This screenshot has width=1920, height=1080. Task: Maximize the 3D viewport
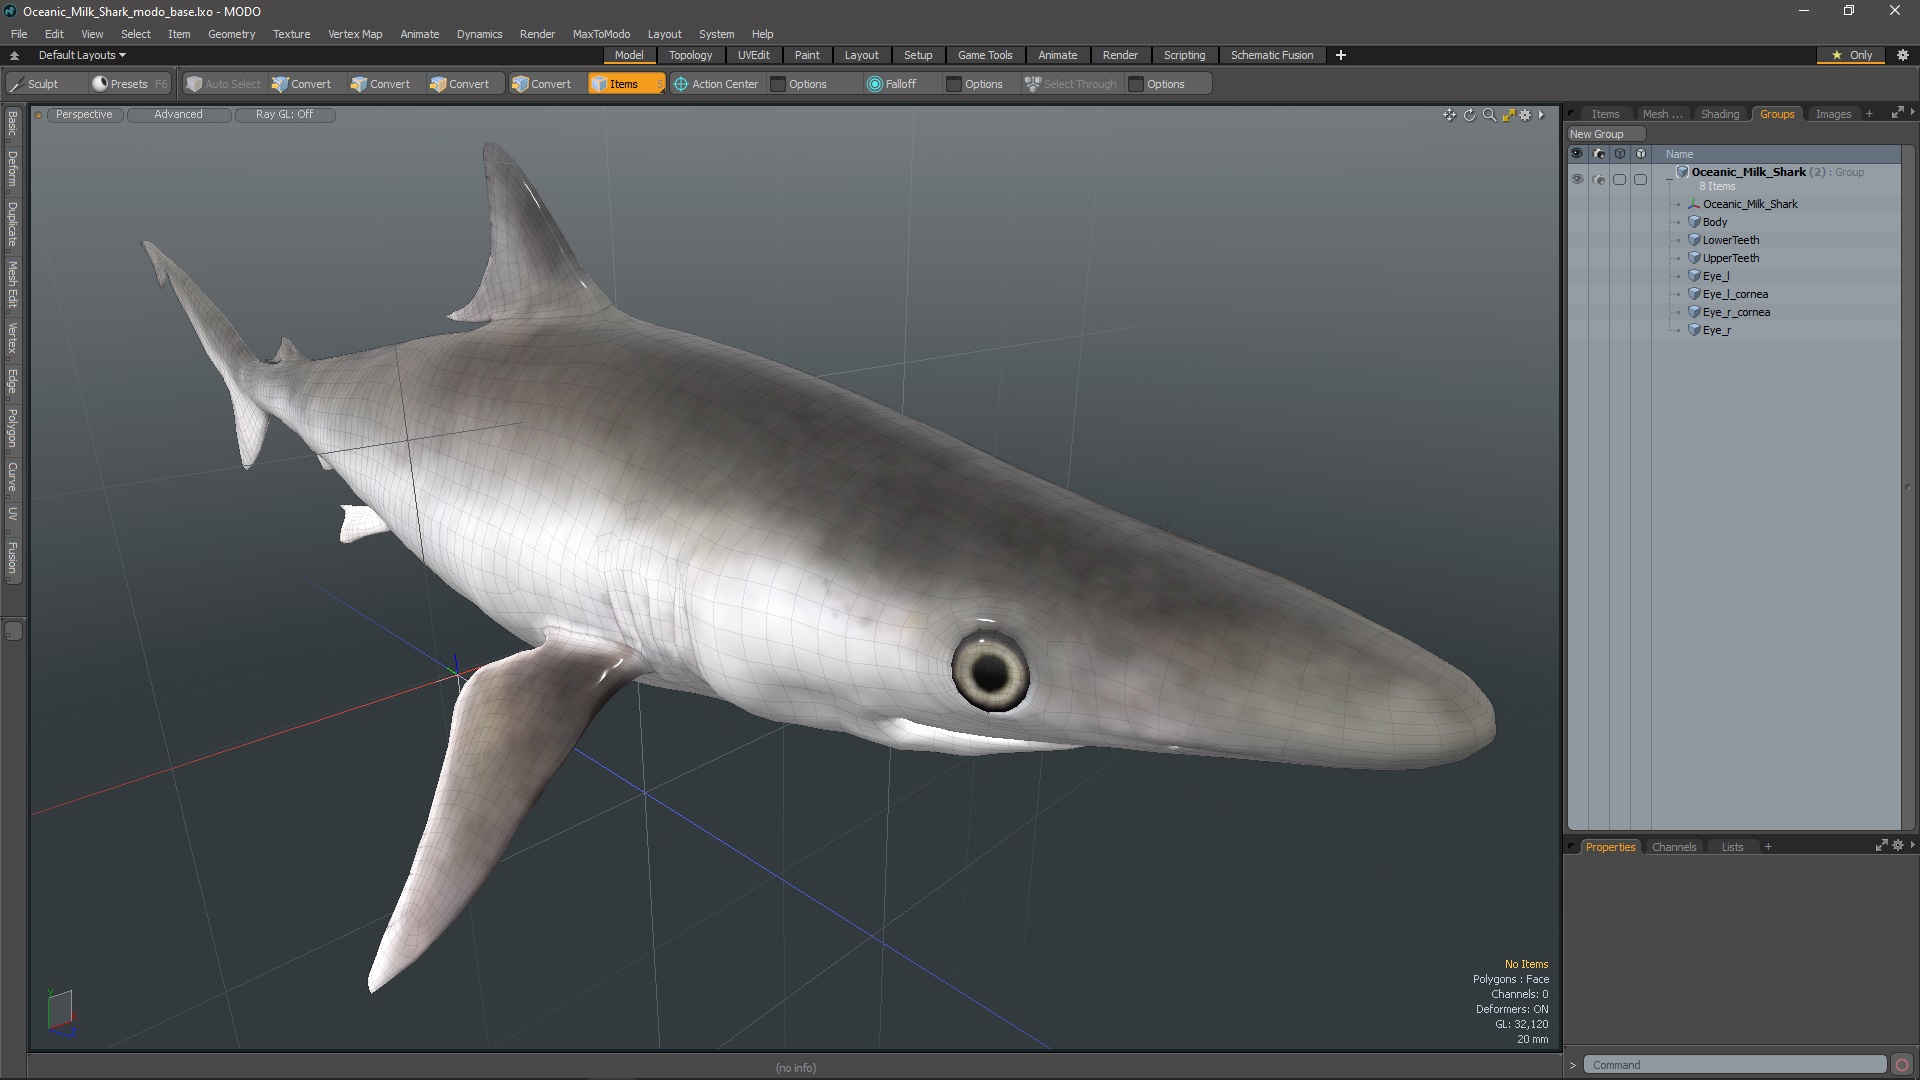[1508, 115]
